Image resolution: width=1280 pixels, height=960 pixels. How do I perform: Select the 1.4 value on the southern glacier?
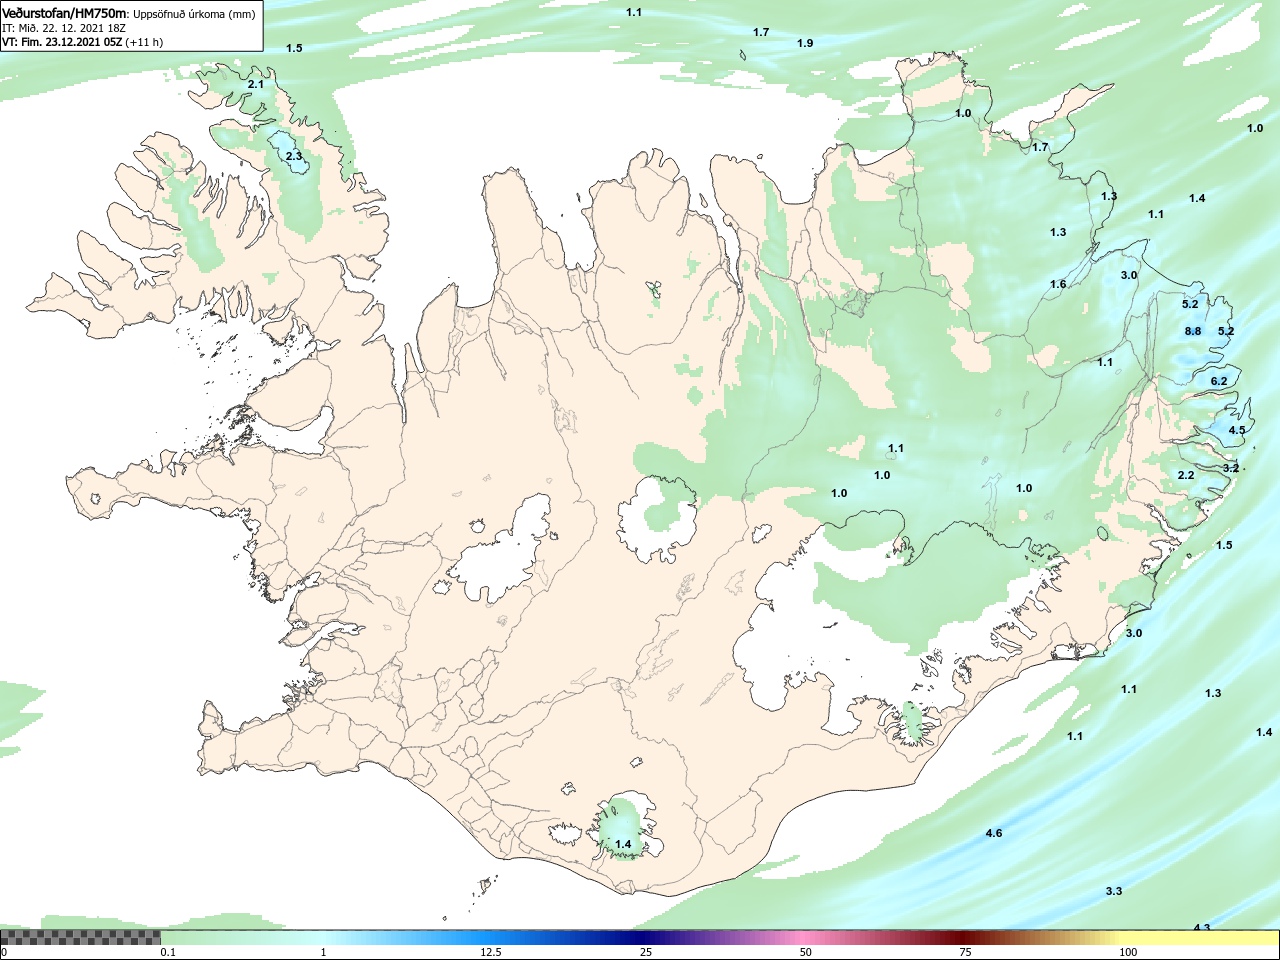click(623, 844)
